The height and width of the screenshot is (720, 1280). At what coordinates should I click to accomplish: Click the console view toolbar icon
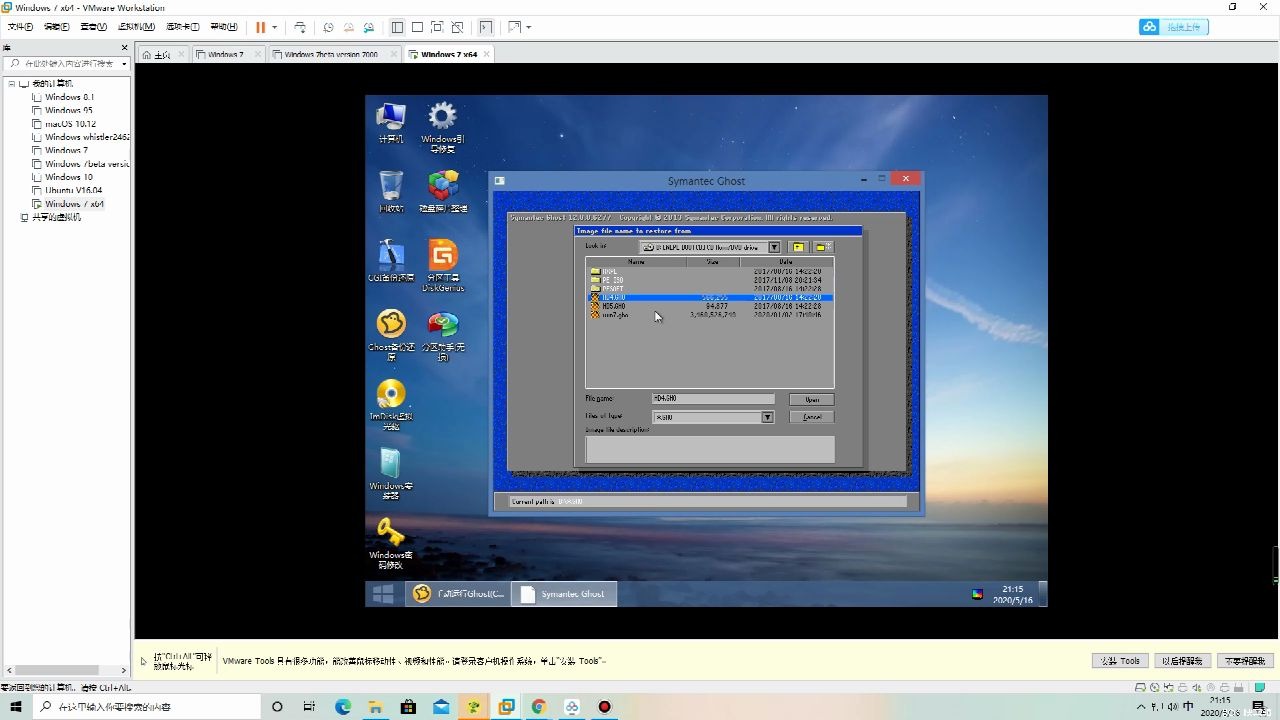pos(486,27)
